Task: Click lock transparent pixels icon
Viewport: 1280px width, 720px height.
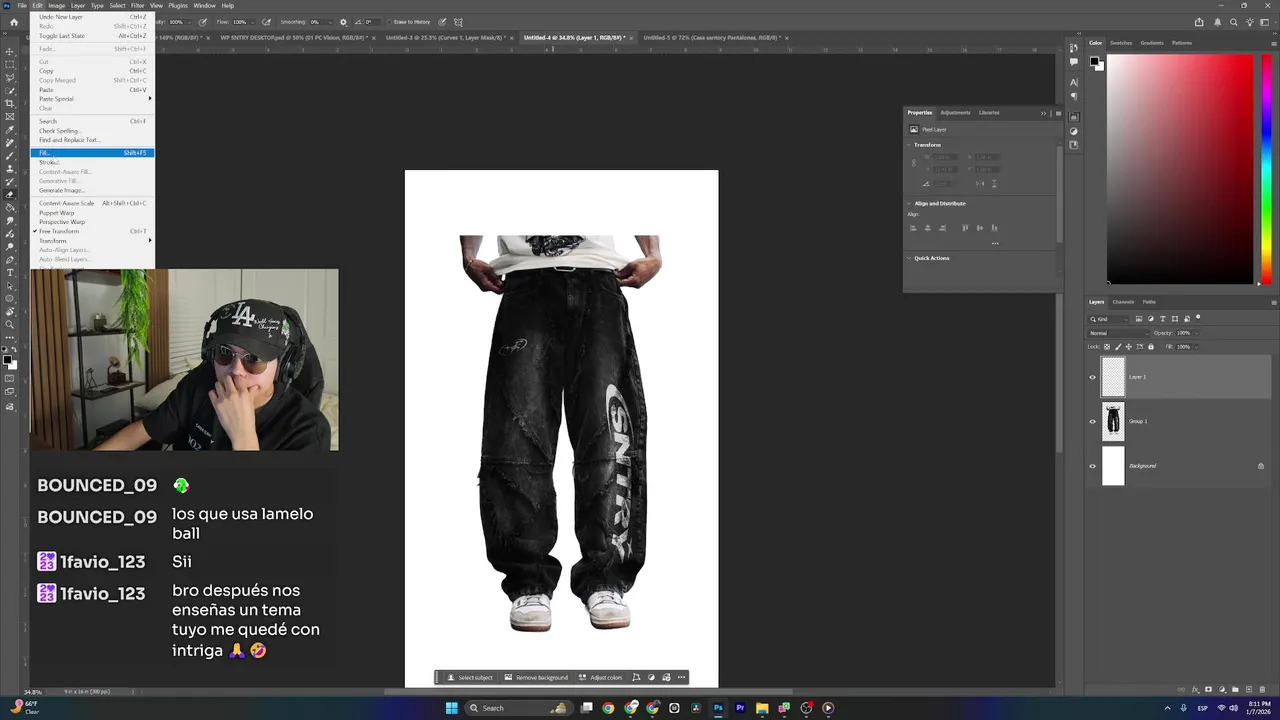Action: (x=1107, y=347)
